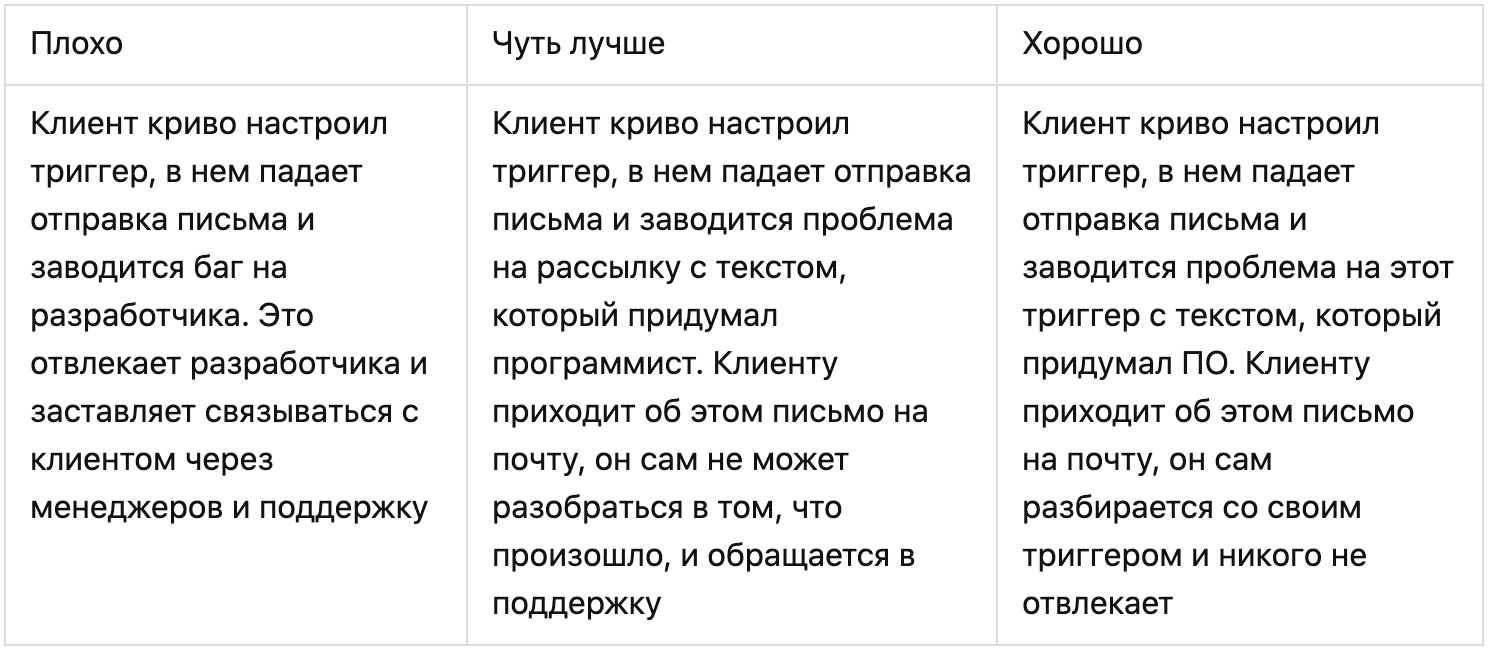
Task: Click the phrase "заставляет связываться с"
Action: [x=224, y=412]
